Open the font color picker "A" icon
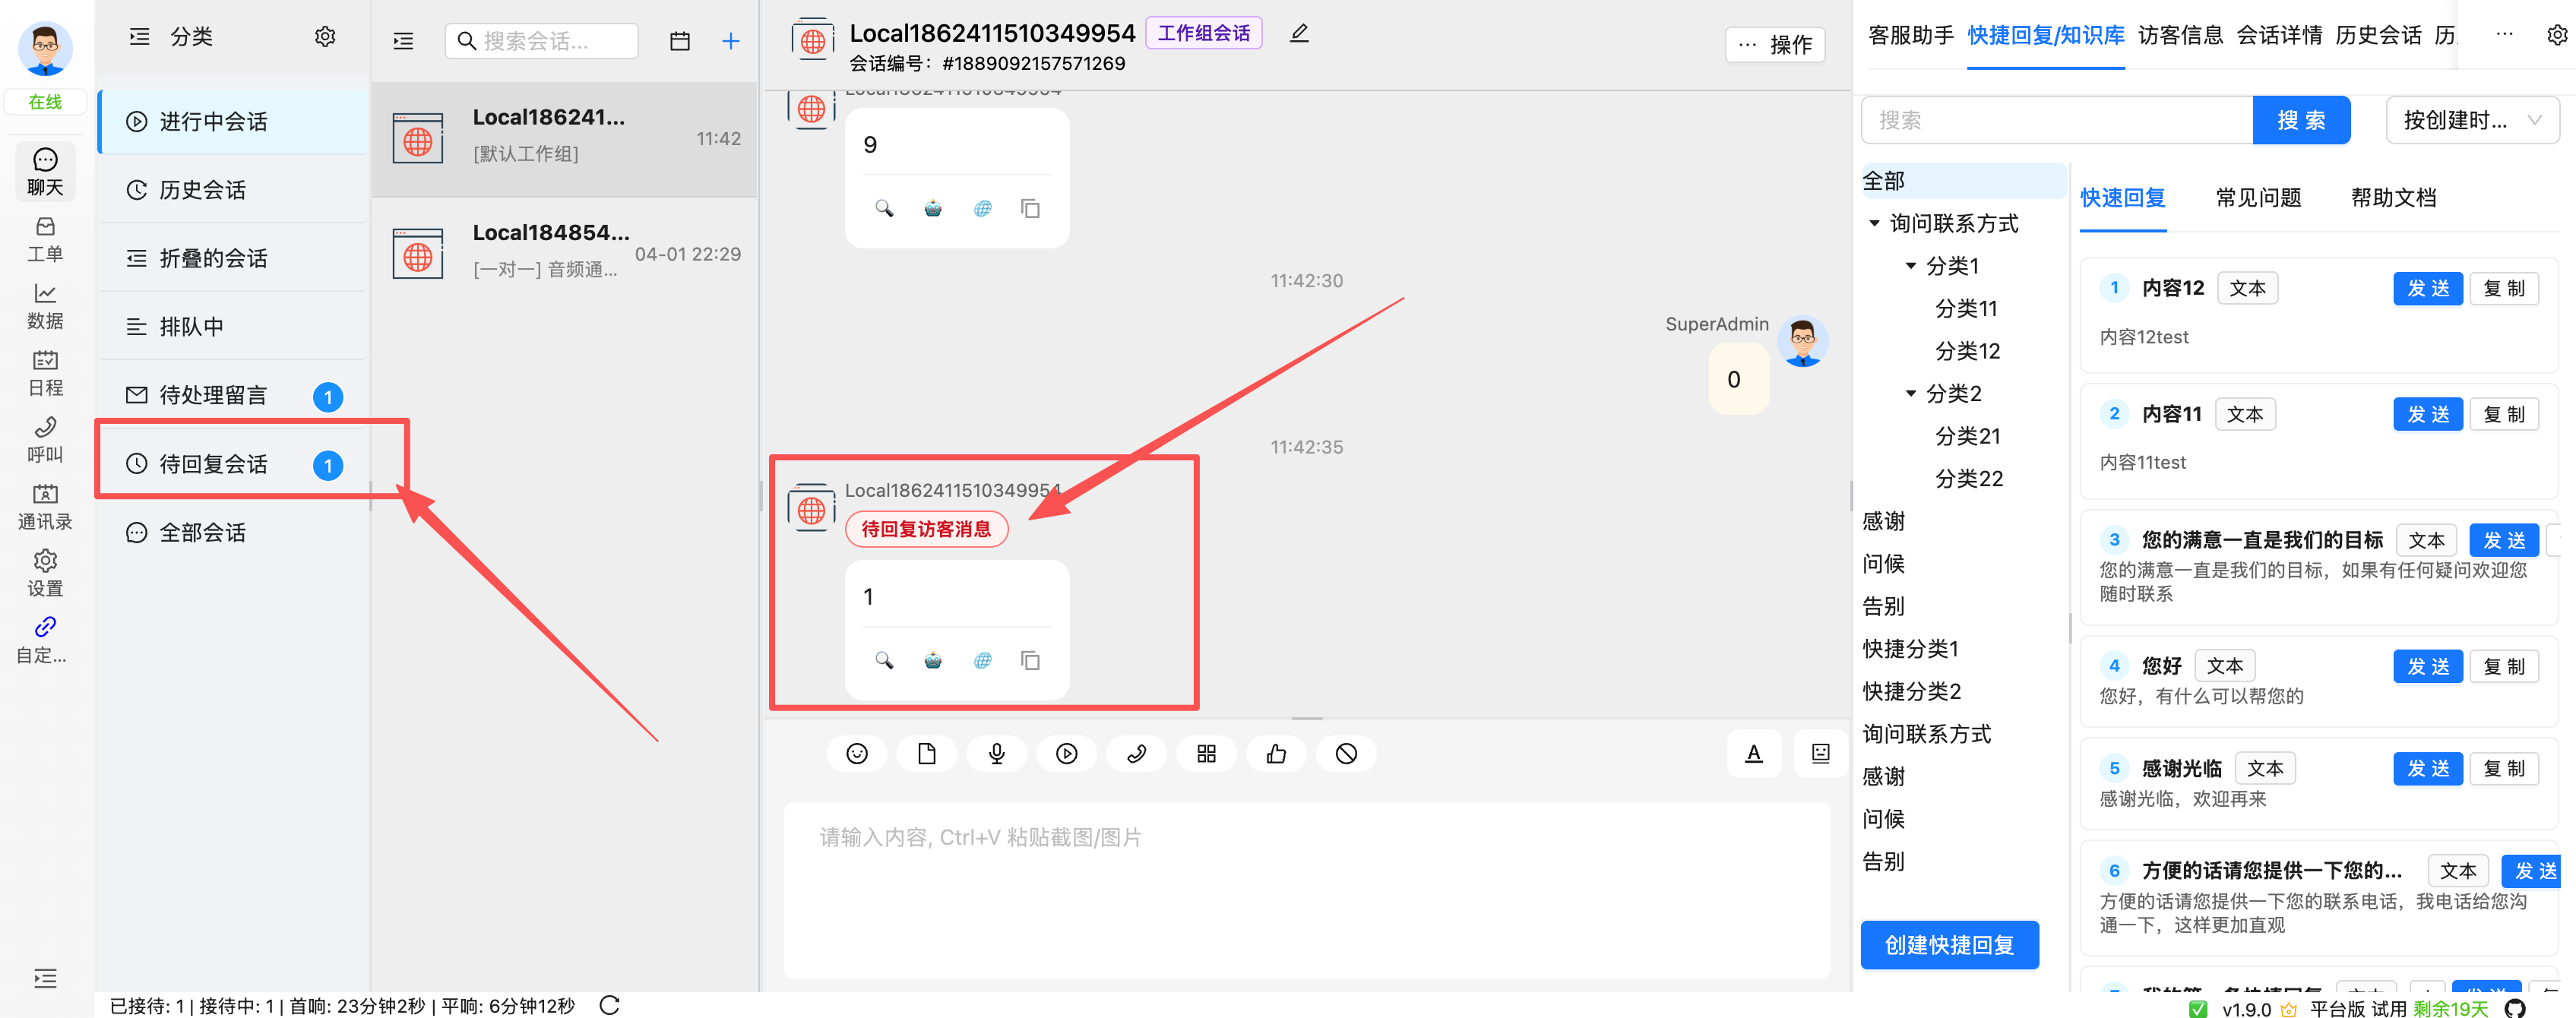 click(1754, 753)
